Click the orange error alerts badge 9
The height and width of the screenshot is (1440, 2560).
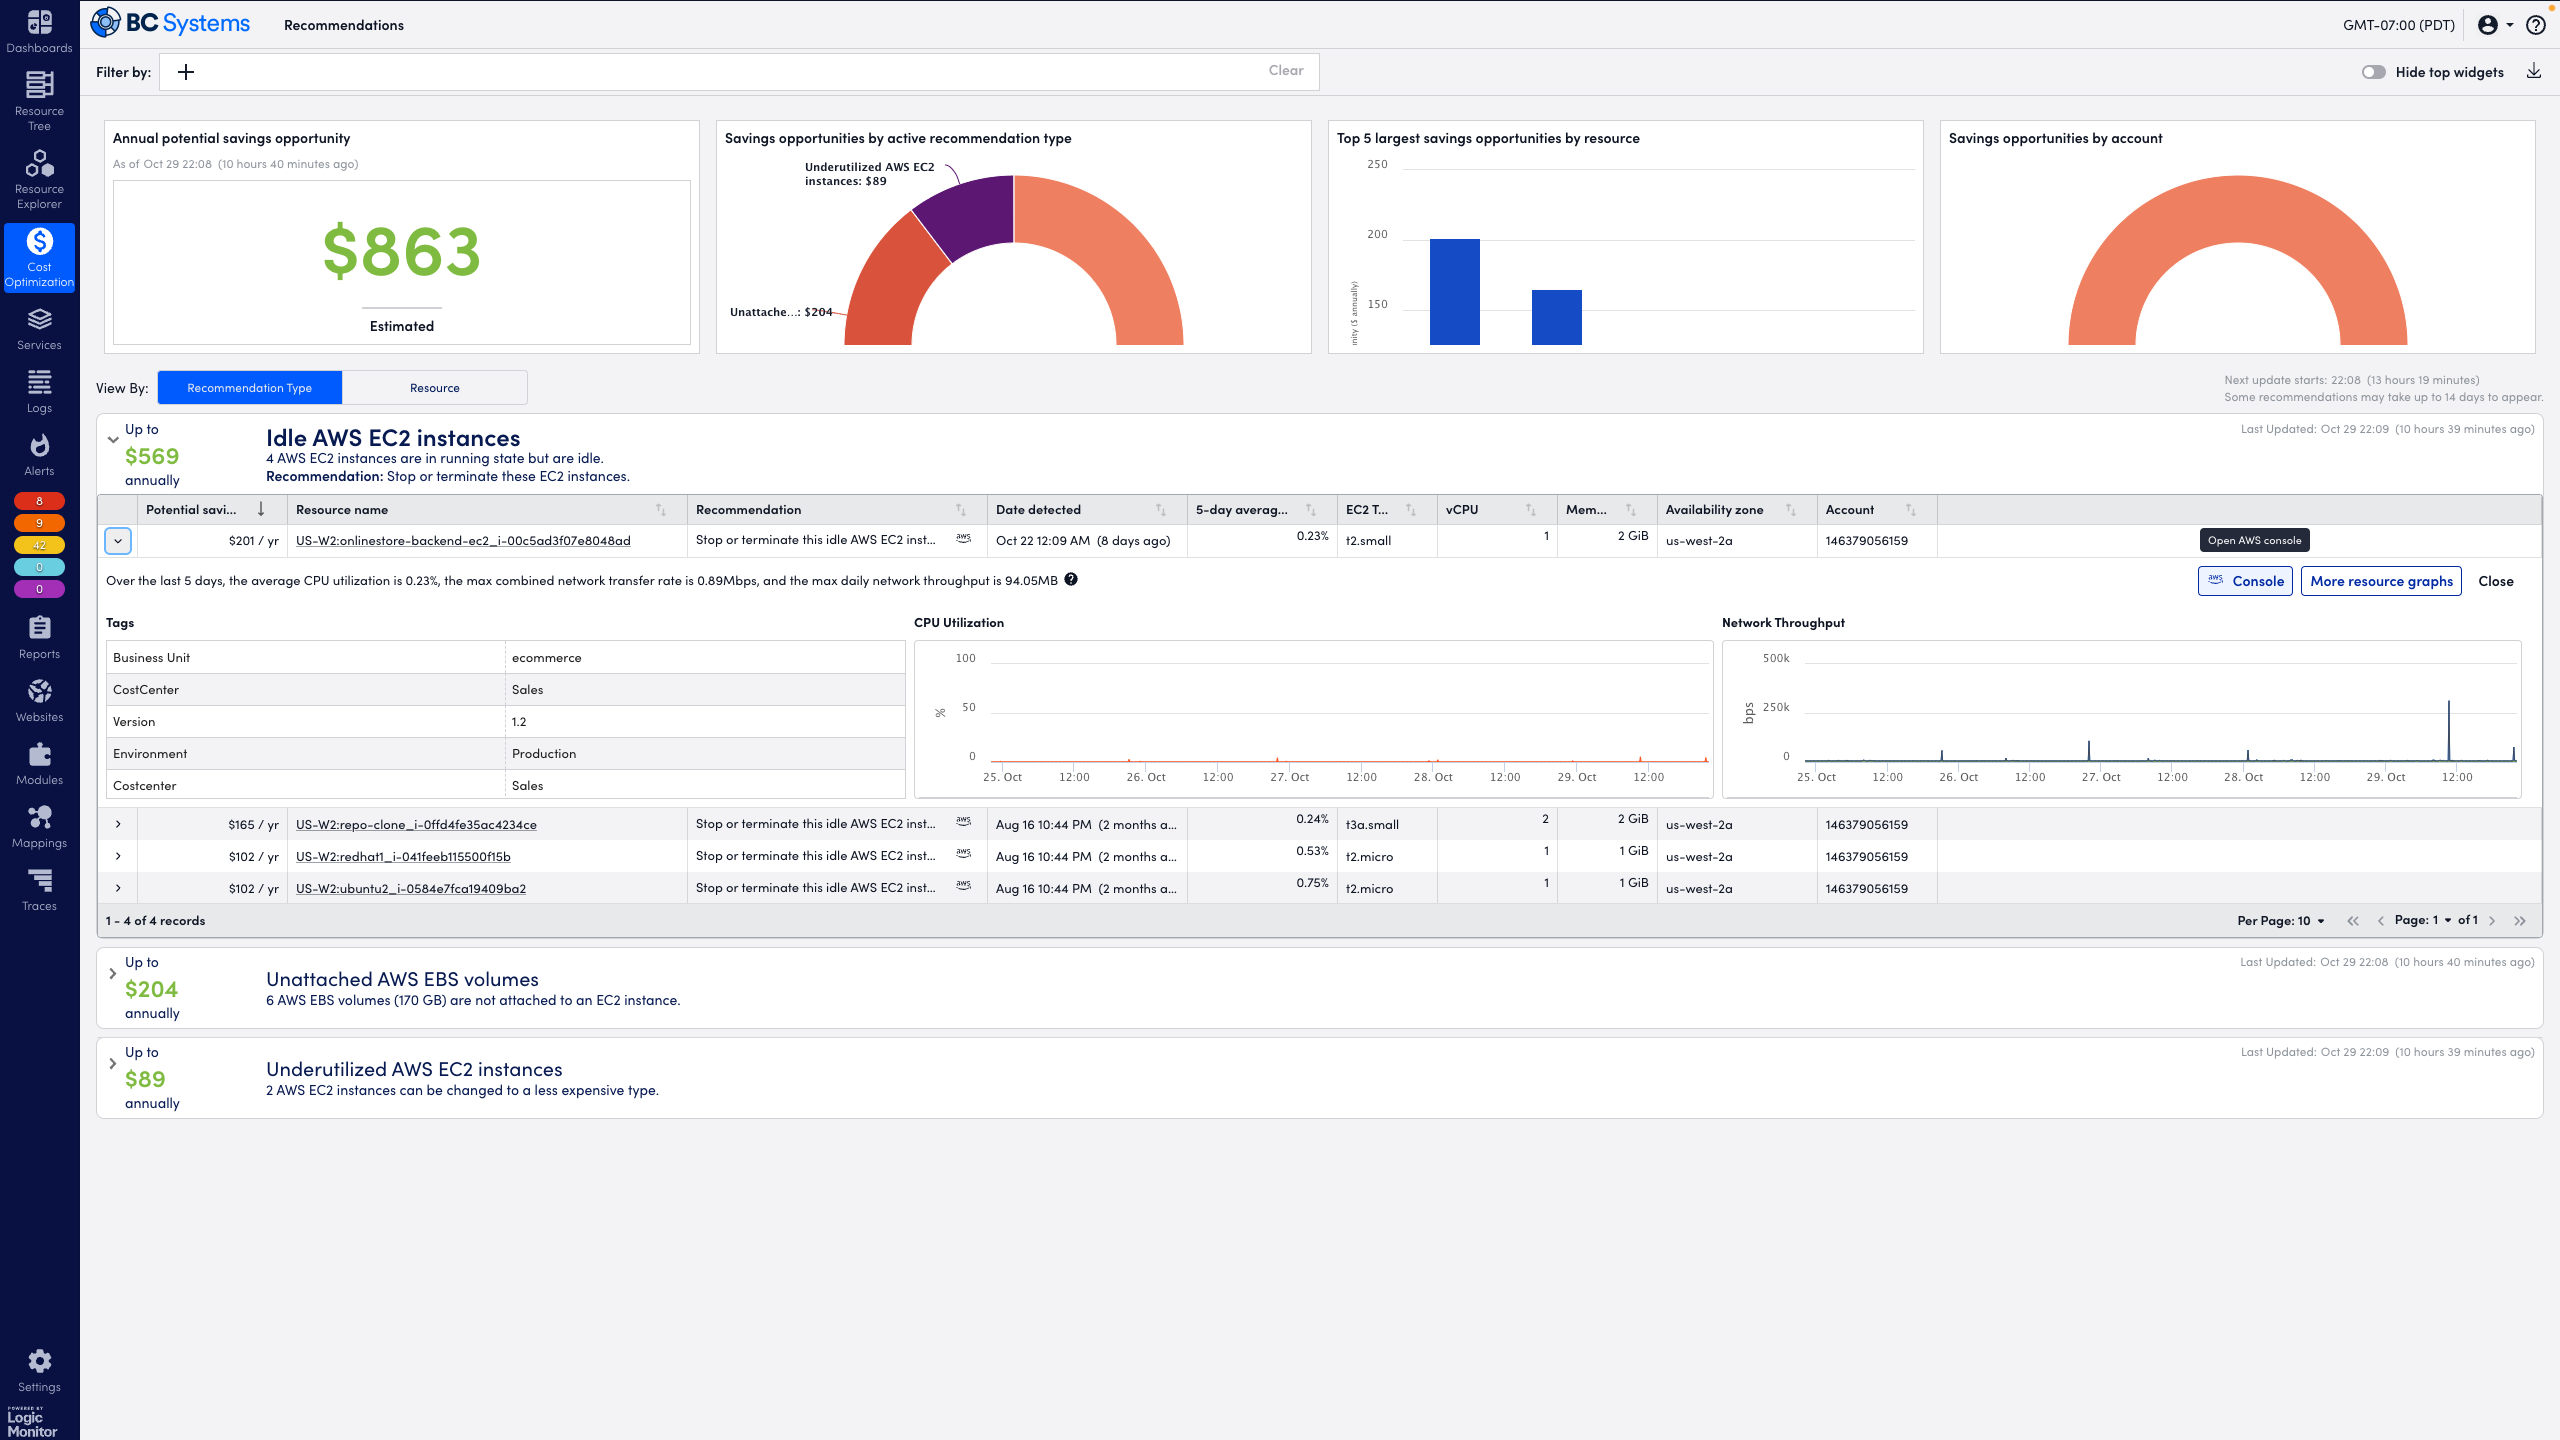[x=39, y=523]
